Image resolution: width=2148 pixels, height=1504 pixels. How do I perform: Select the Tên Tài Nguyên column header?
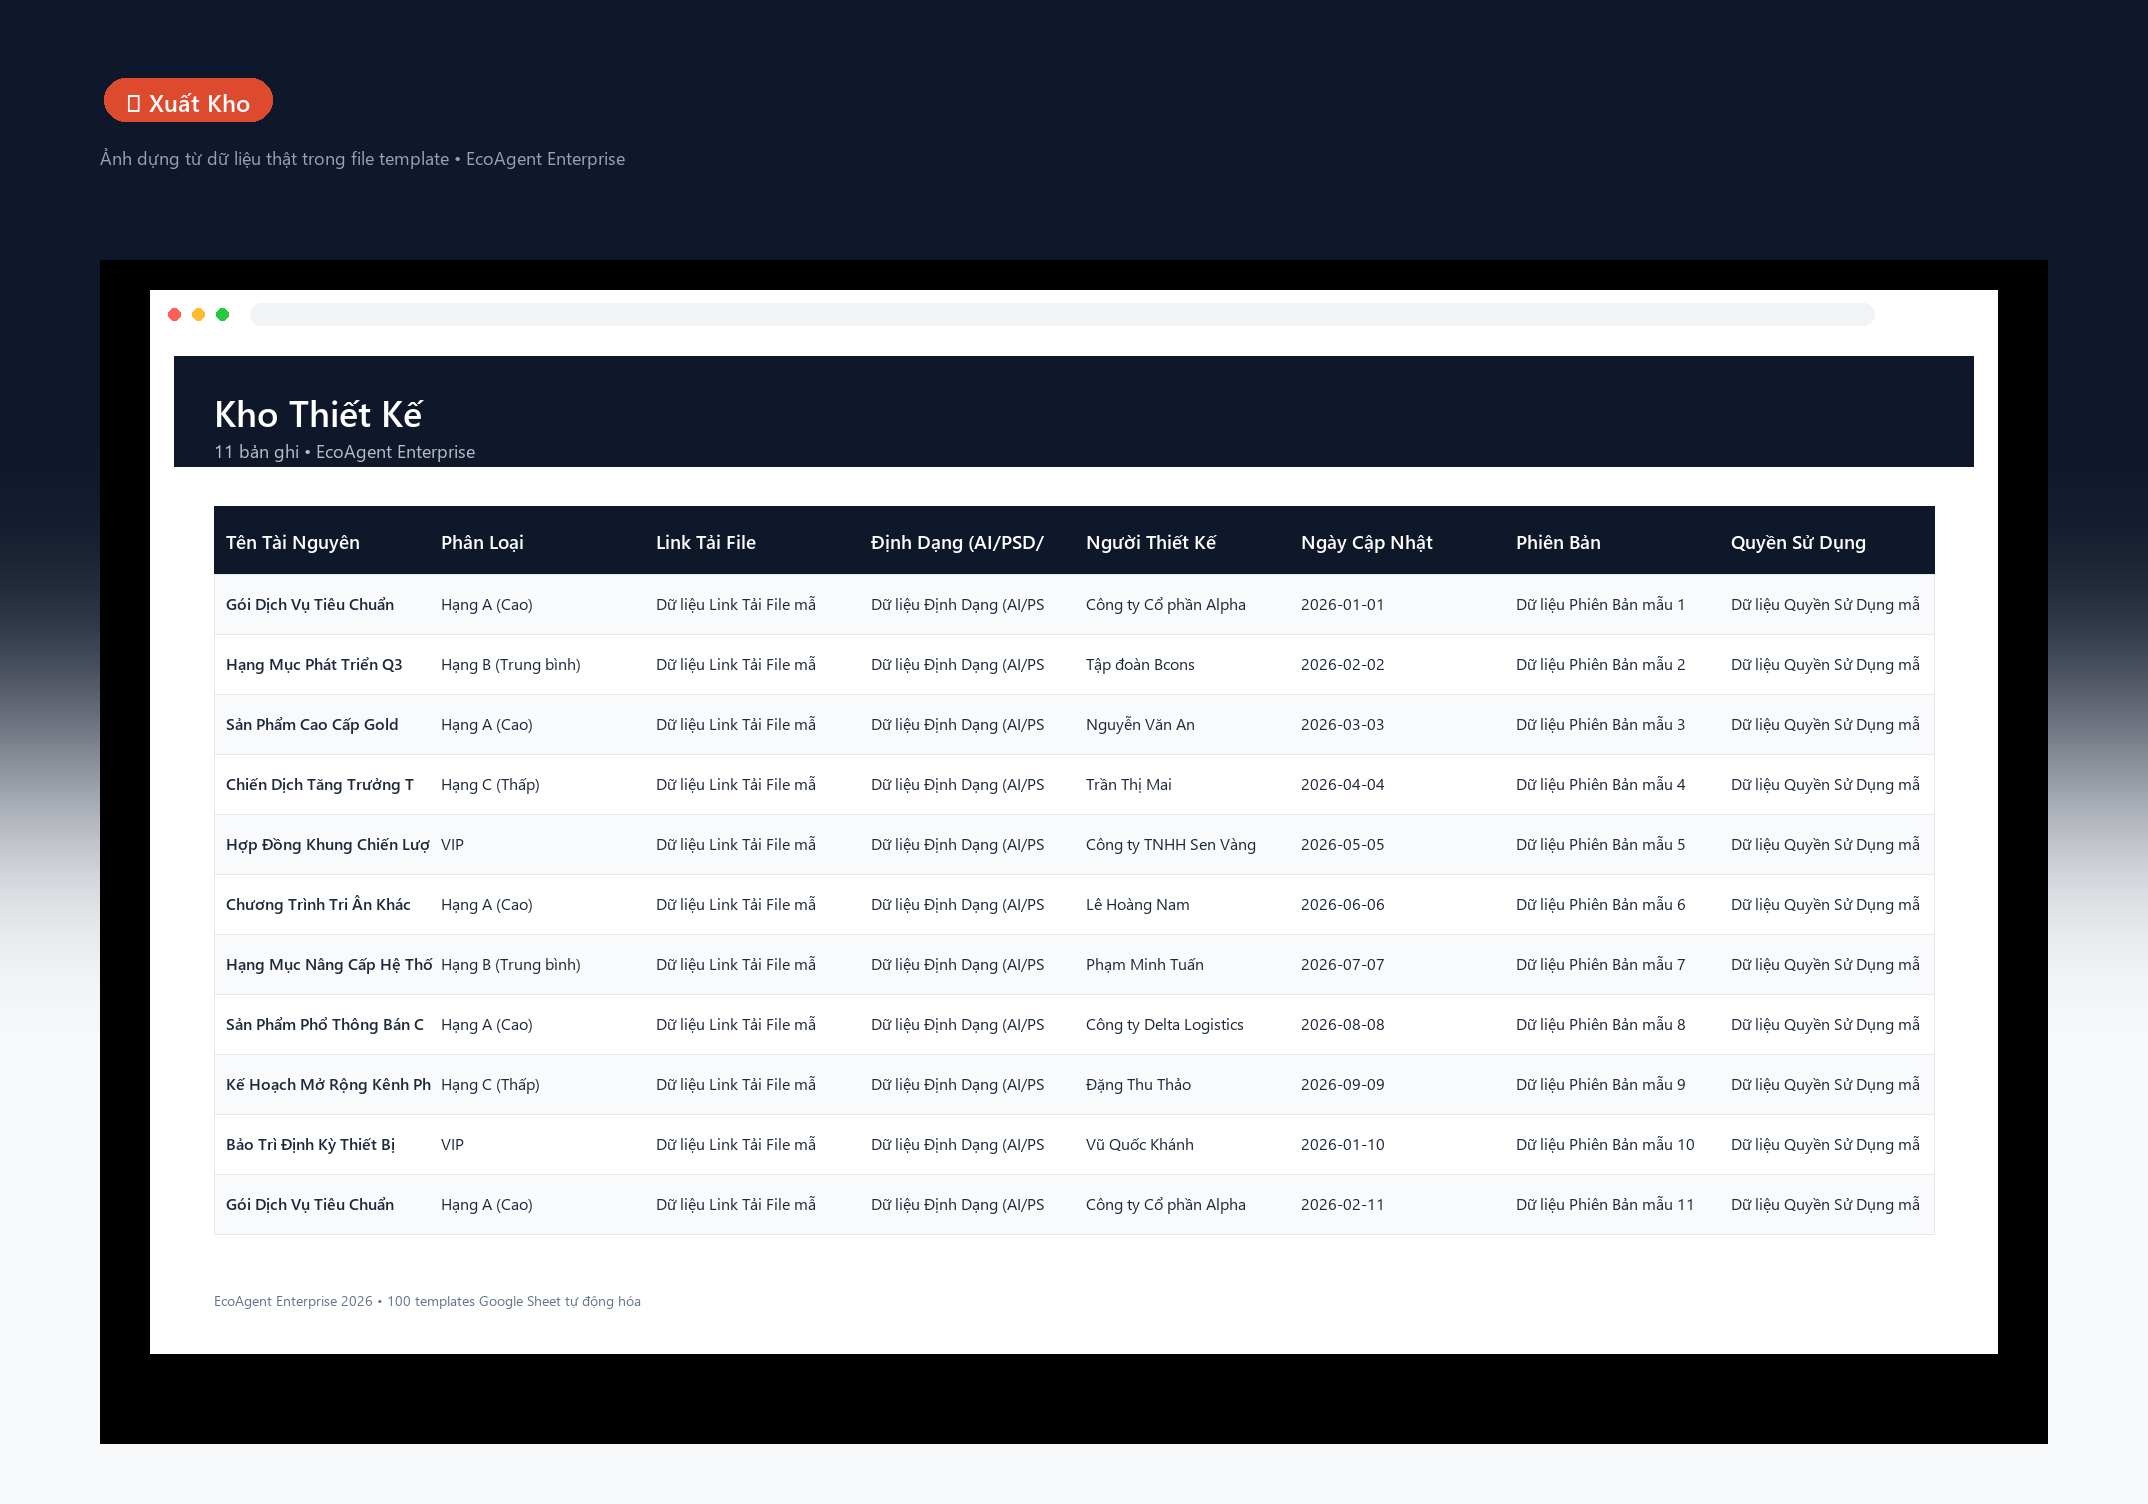293,543
